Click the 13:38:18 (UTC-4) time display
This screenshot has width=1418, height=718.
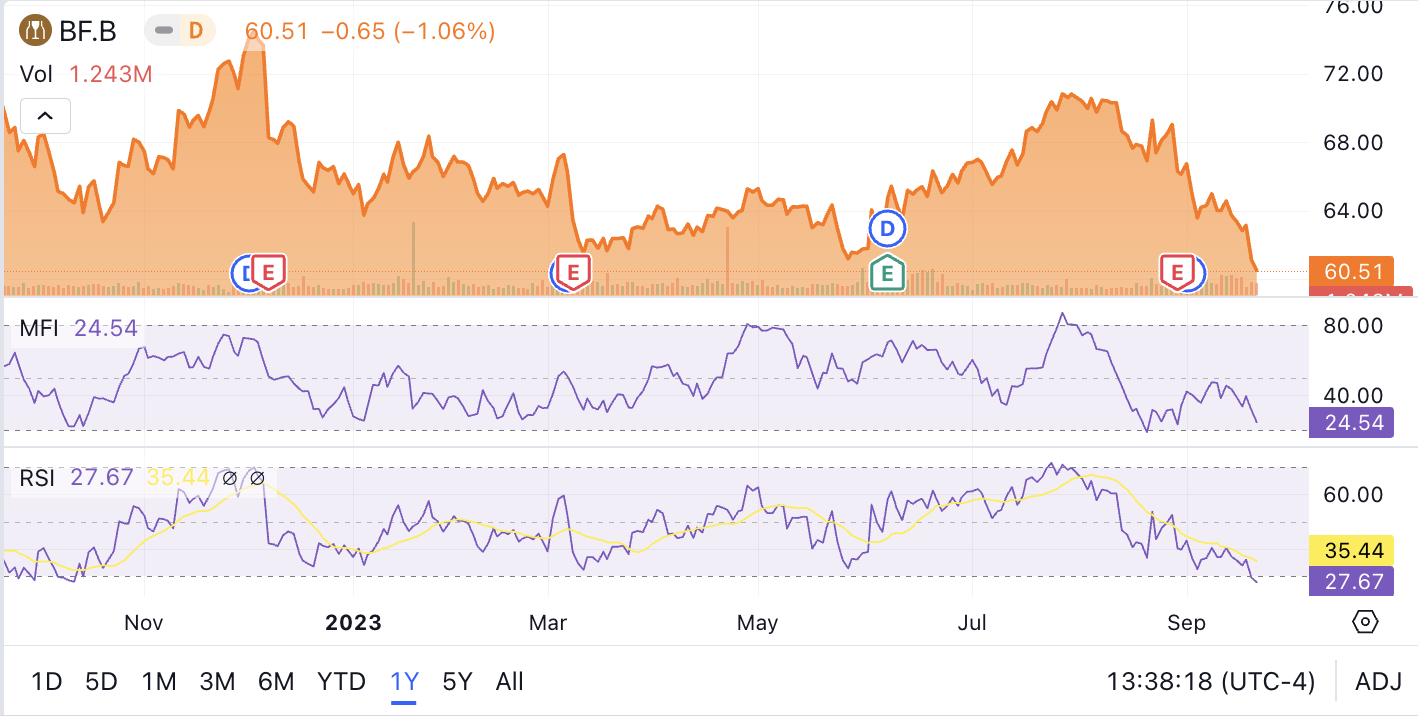[x=1214, y=681]
